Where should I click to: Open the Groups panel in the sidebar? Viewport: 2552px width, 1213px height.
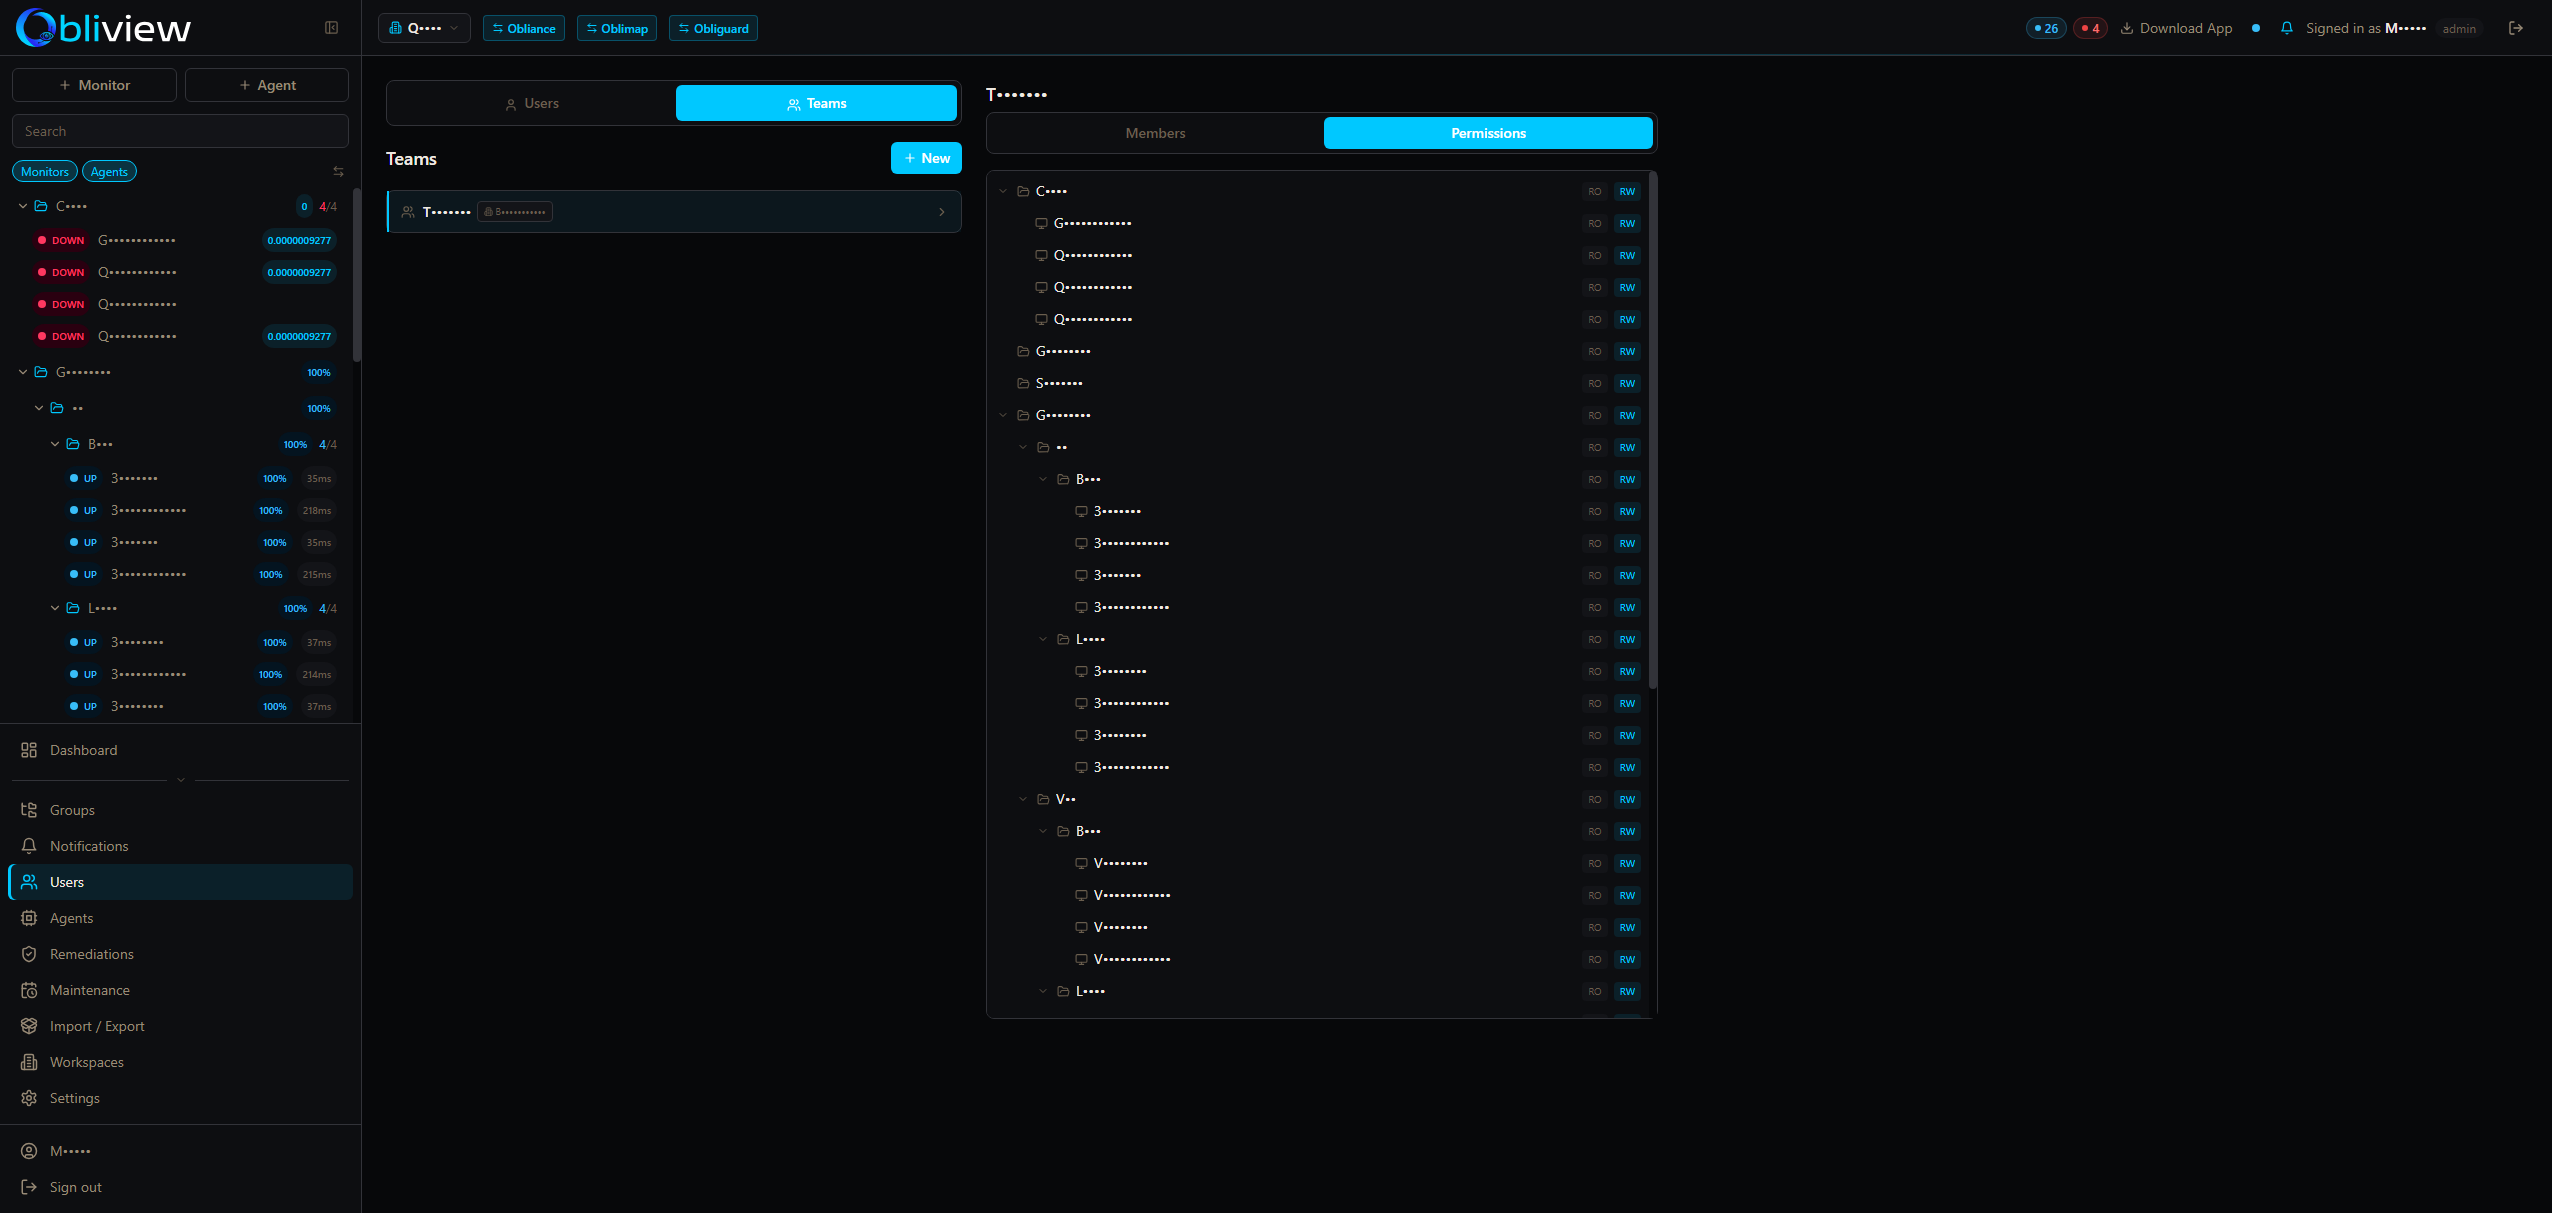coord(72,809)
